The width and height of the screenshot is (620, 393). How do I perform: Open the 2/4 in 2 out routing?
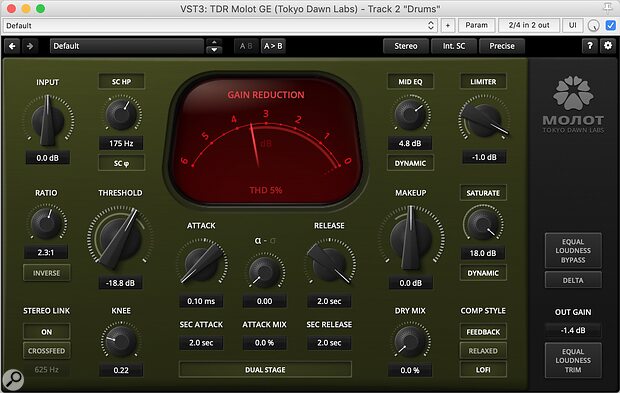coord(529,25)
